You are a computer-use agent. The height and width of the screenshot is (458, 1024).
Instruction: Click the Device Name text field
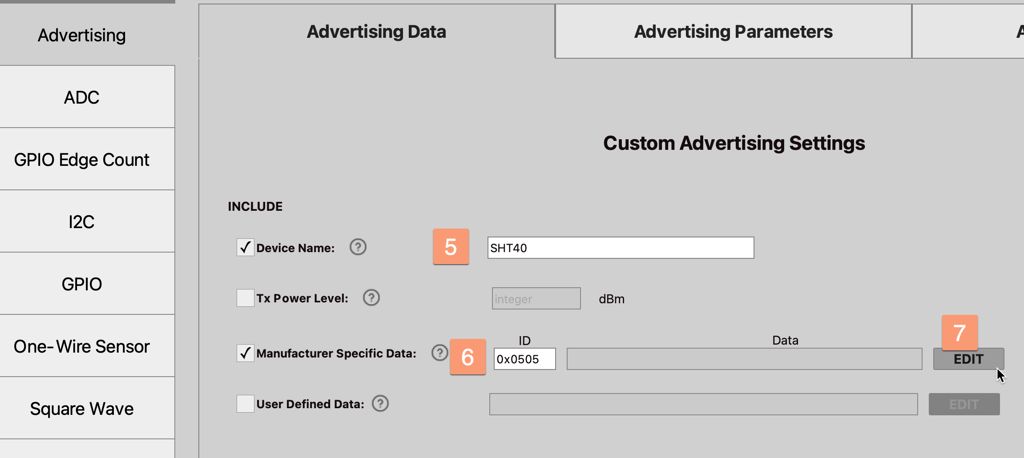point(620,248)
